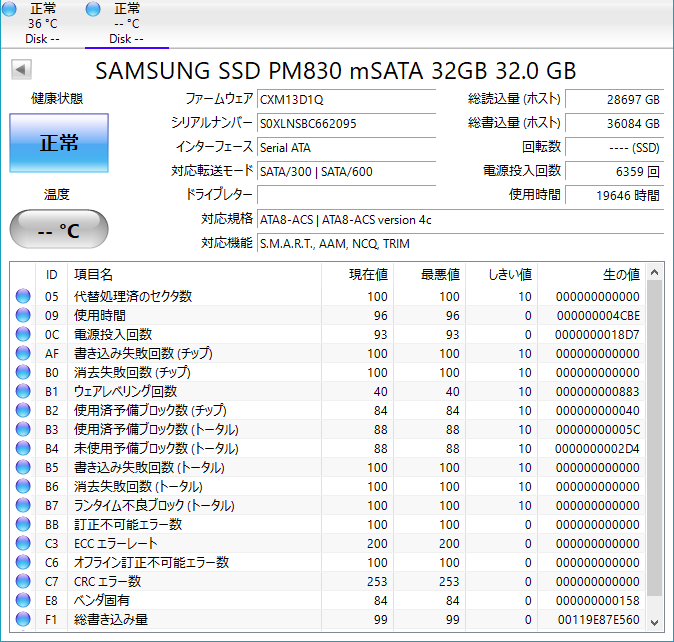Click the empty drive letter field
674x642 pixels.
[346, 196]
